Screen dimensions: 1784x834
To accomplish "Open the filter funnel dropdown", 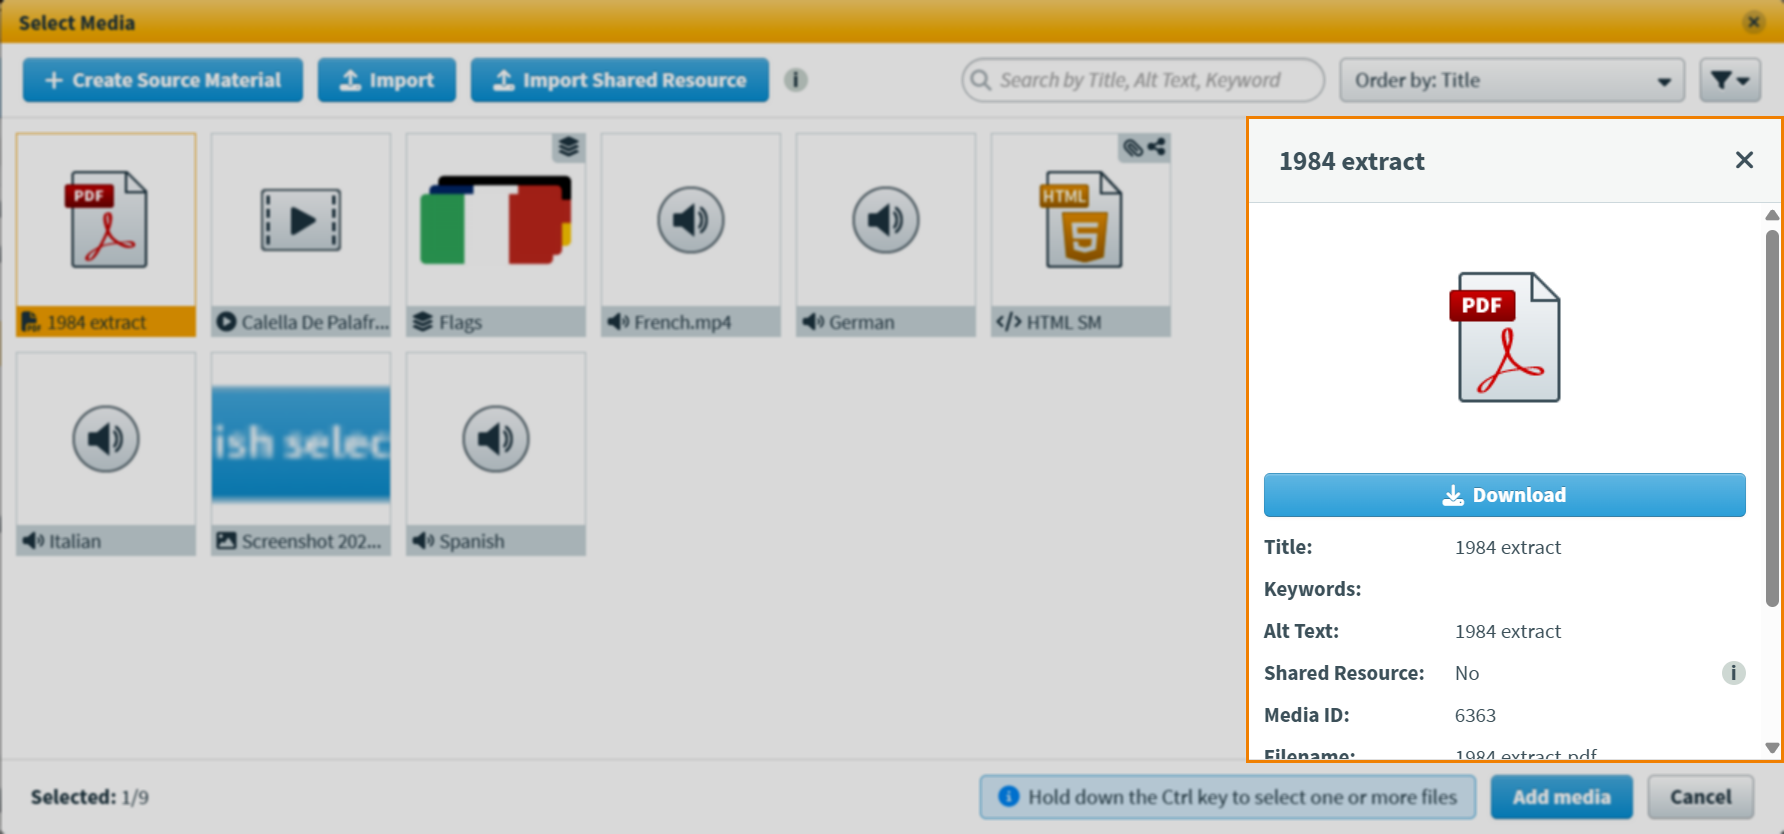I will click(x=1729, y=80).
